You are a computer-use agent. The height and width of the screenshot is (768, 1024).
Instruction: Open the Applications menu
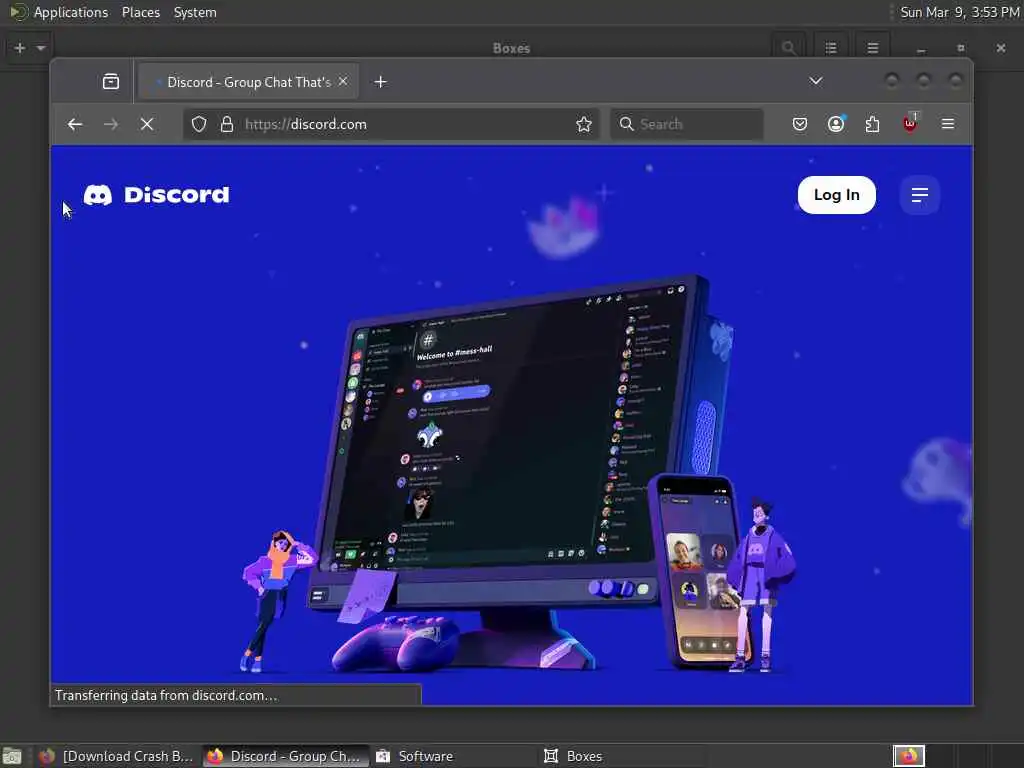[71, 12]
